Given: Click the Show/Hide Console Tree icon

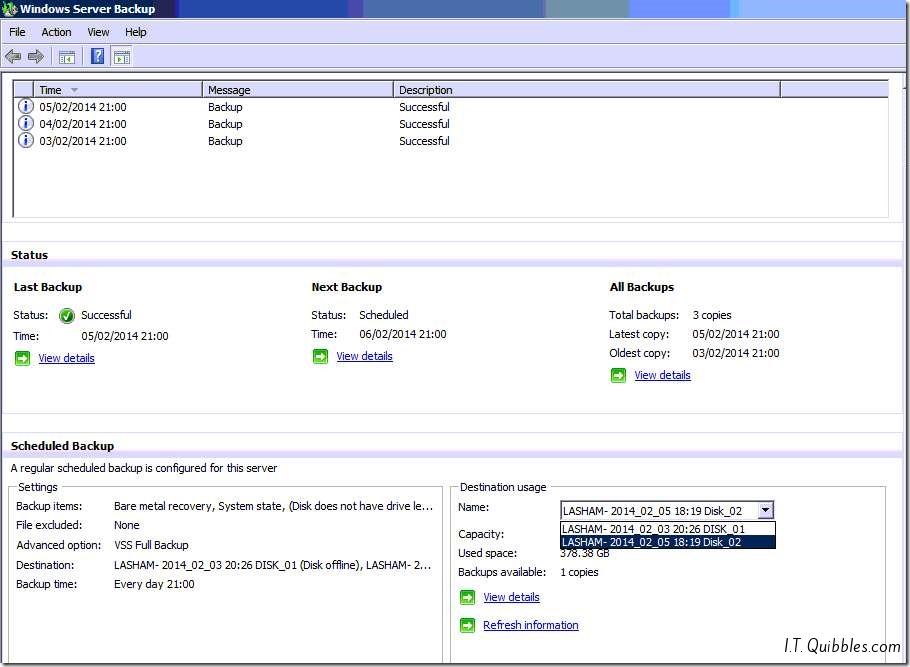Looking at the screenshot, I should [67, 57].
